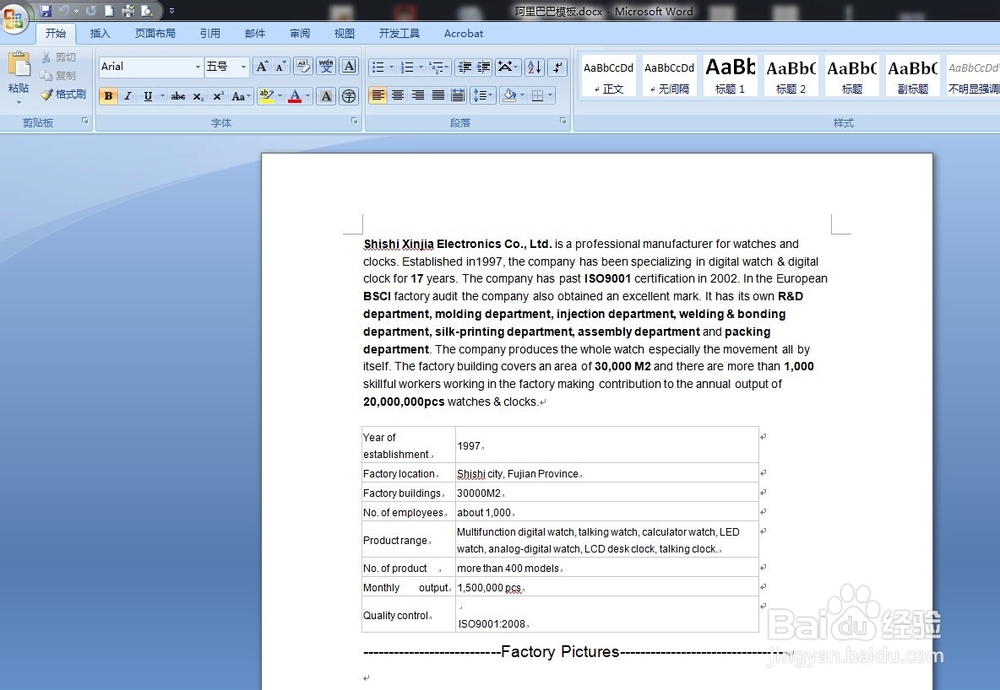Toggle bold formatting
1000x690 pixels.
tap(108, 96)
